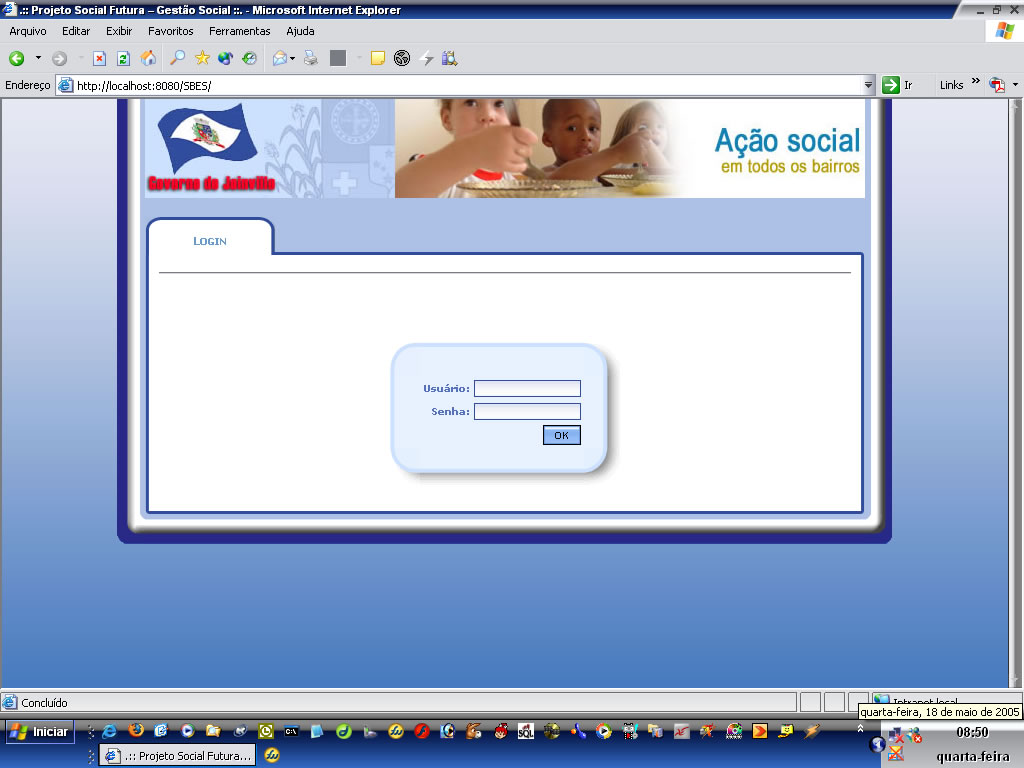Screen dimensions: 1024x768
Task: Open the folder quick launch icon
Action: tap(214, 731)
